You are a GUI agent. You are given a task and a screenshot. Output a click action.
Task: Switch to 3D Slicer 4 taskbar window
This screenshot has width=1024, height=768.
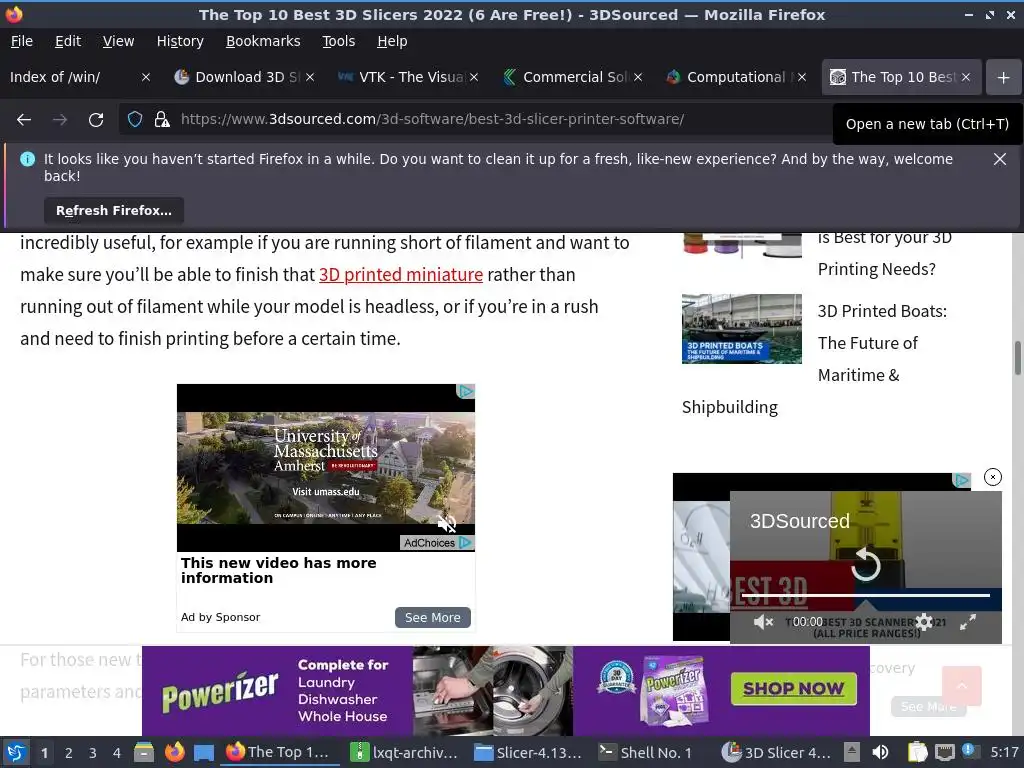coord(776,752)
